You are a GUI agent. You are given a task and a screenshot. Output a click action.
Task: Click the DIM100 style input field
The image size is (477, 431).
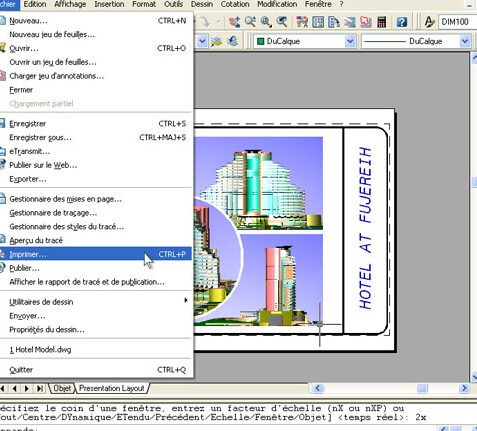point(457,22)
